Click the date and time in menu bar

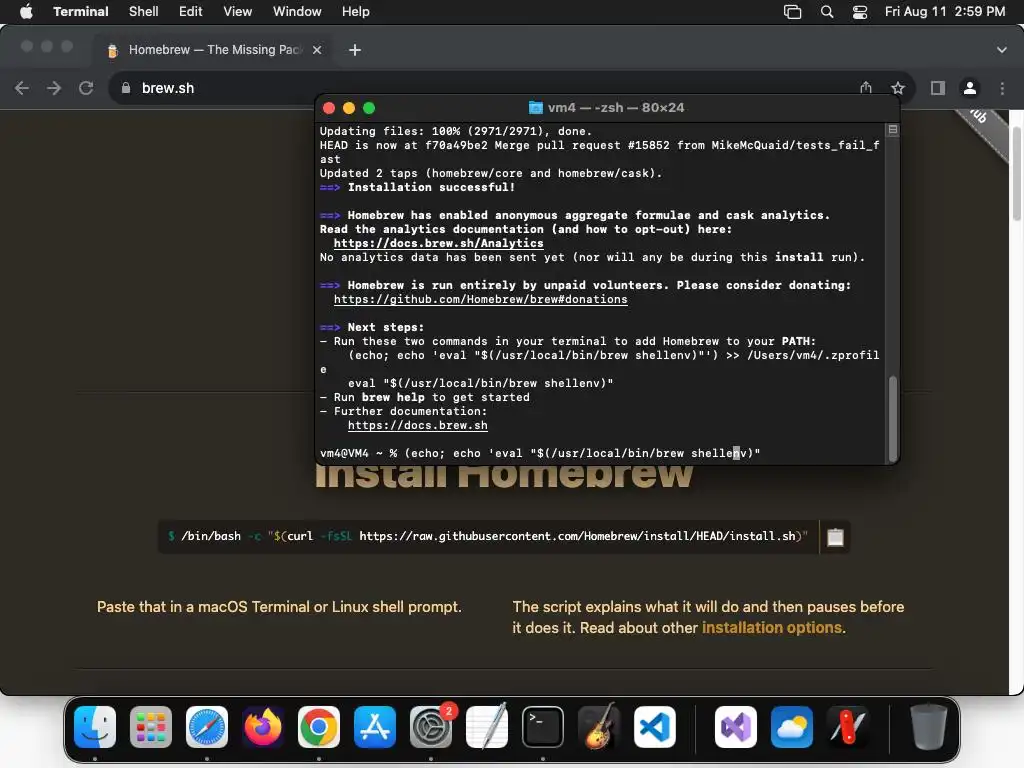pyautogui.click(x=944, y=11)
